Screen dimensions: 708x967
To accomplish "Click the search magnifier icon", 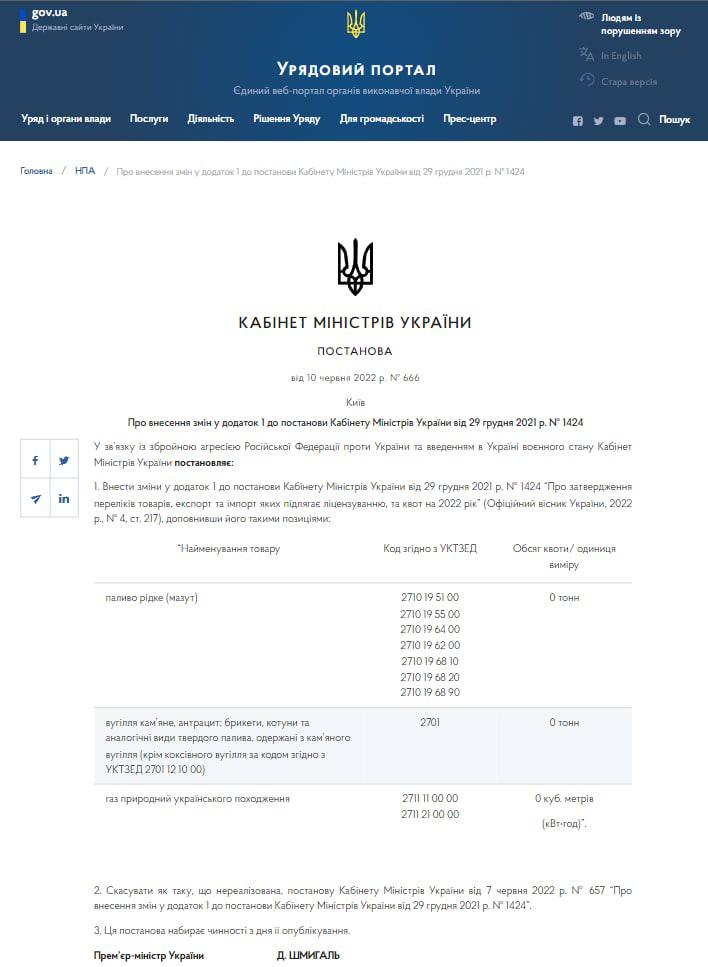I will point(644,119).
